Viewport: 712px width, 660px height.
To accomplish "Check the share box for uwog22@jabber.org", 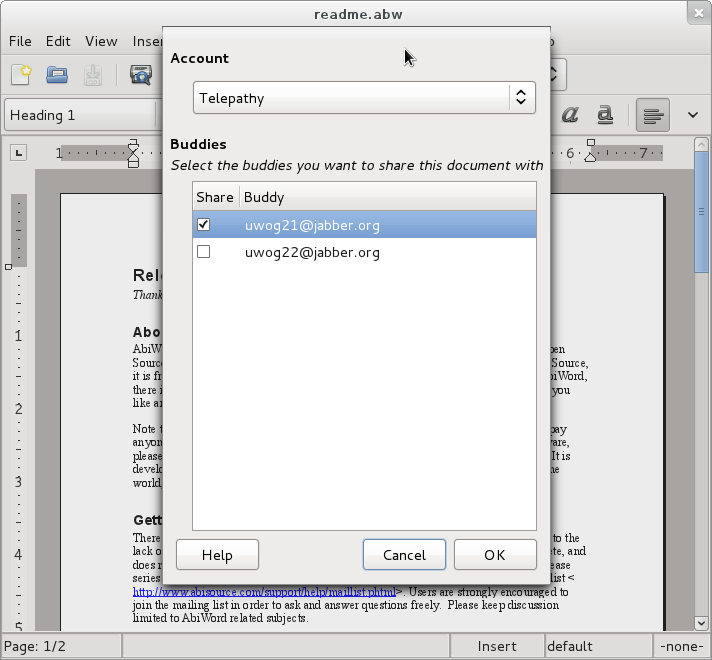I will pos(203,251).
